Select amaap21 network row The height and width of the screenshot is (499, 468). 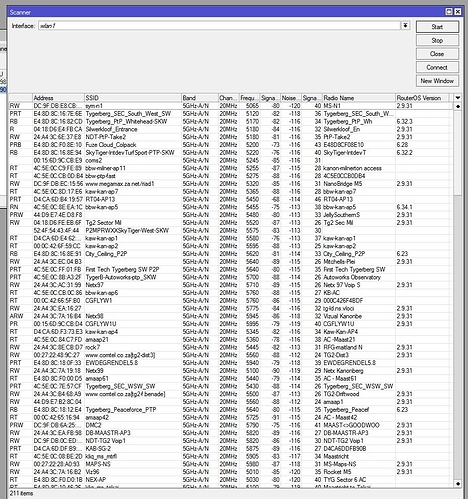231,339
